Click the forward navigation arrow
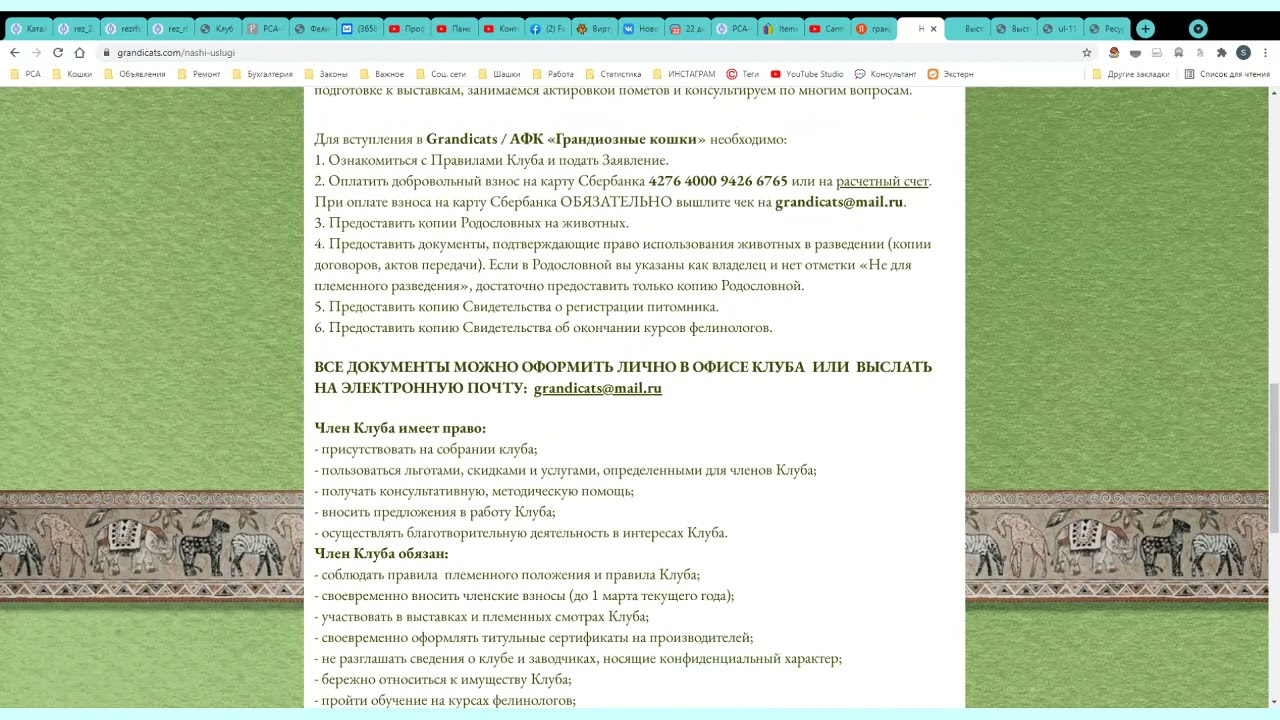The height and width of the screenshot is (720, 1280). coord(36,52)
